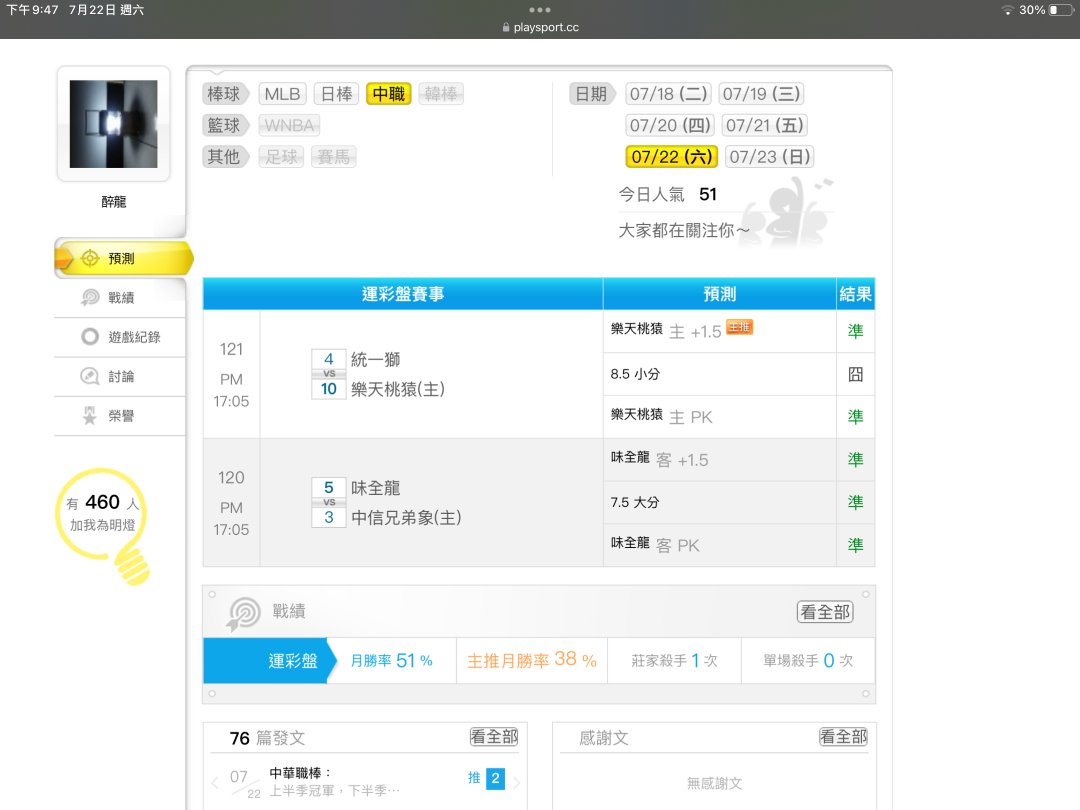This screenshot has width=1080, height=810.
Task: Select the MLB league tab
Action: (282, 94)
